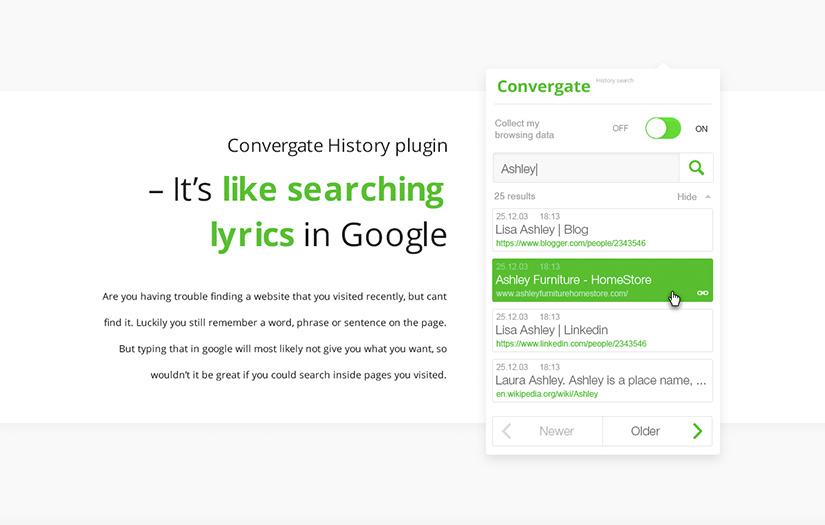Go to Newer results page
The image size is (825, 525).
pyautogui.click(x=548, y=431)
